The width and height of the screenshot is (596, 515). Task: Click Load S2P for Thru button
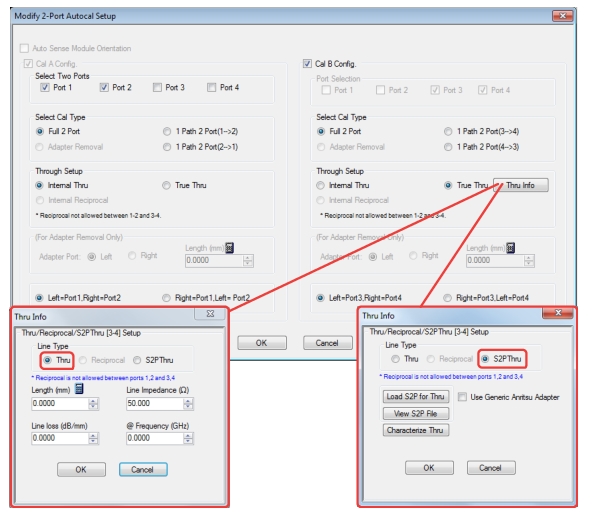pos(415,396)
